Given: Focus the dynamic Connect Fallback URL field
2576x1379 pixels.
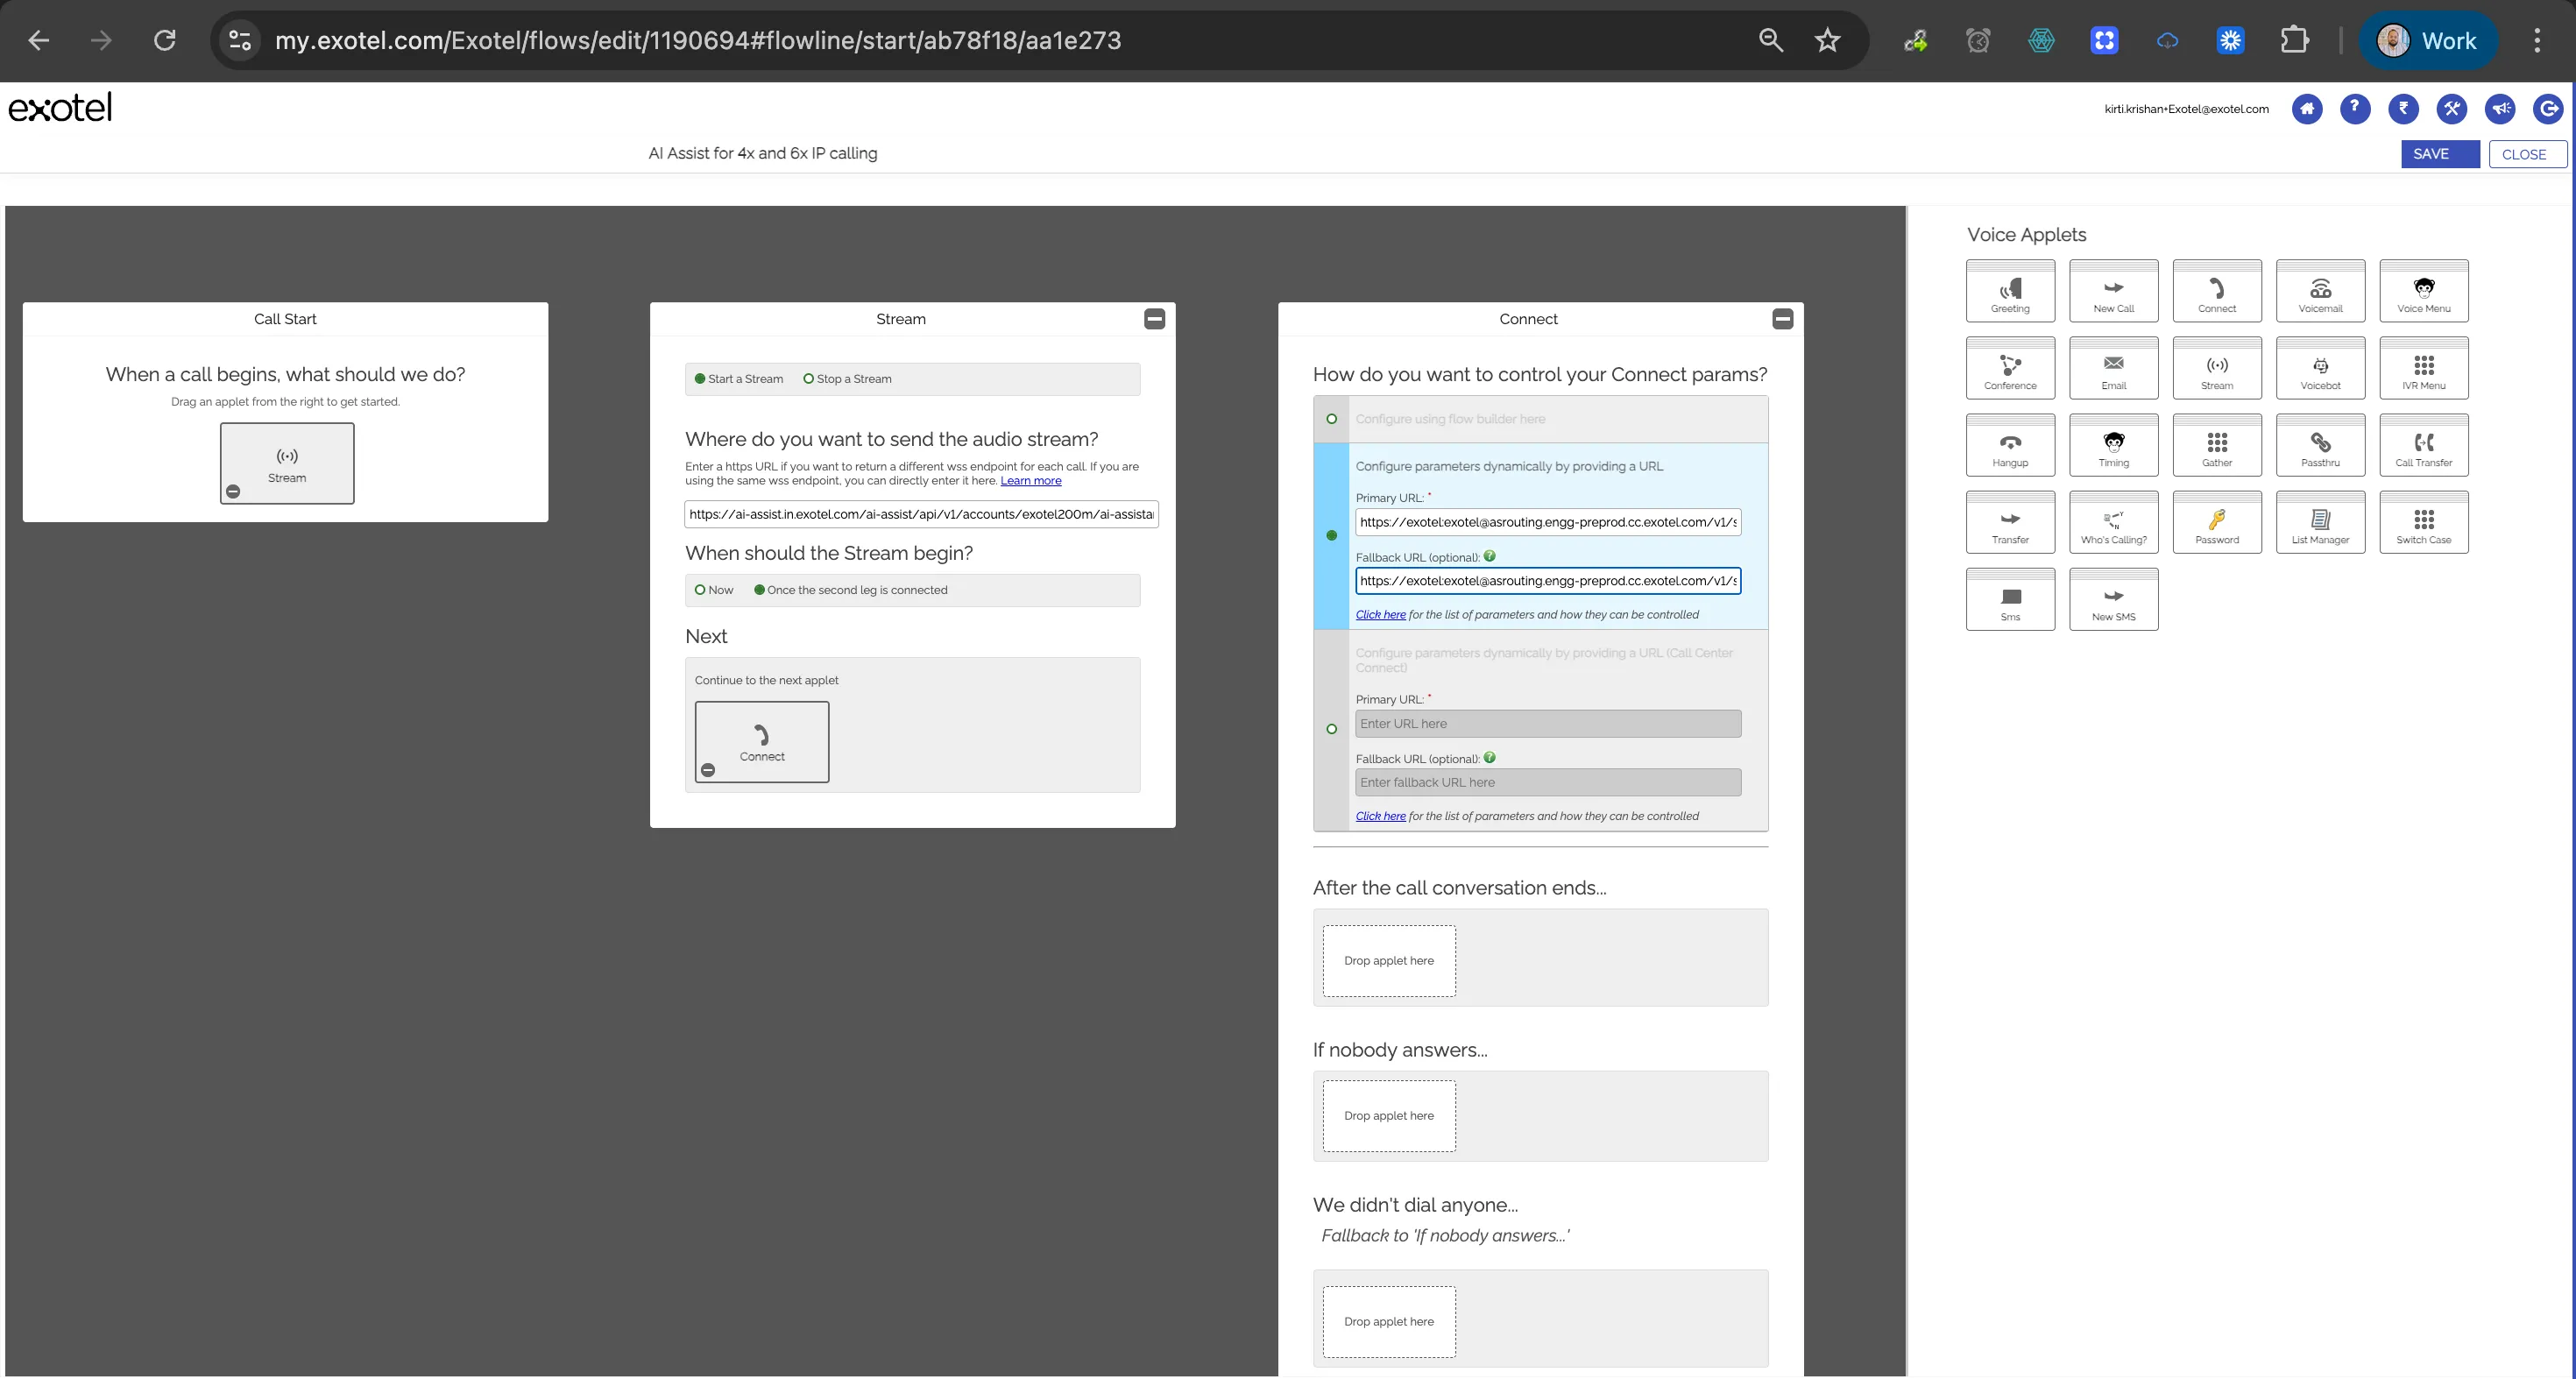Looking at the screenshot, I should coord(1548,581).
